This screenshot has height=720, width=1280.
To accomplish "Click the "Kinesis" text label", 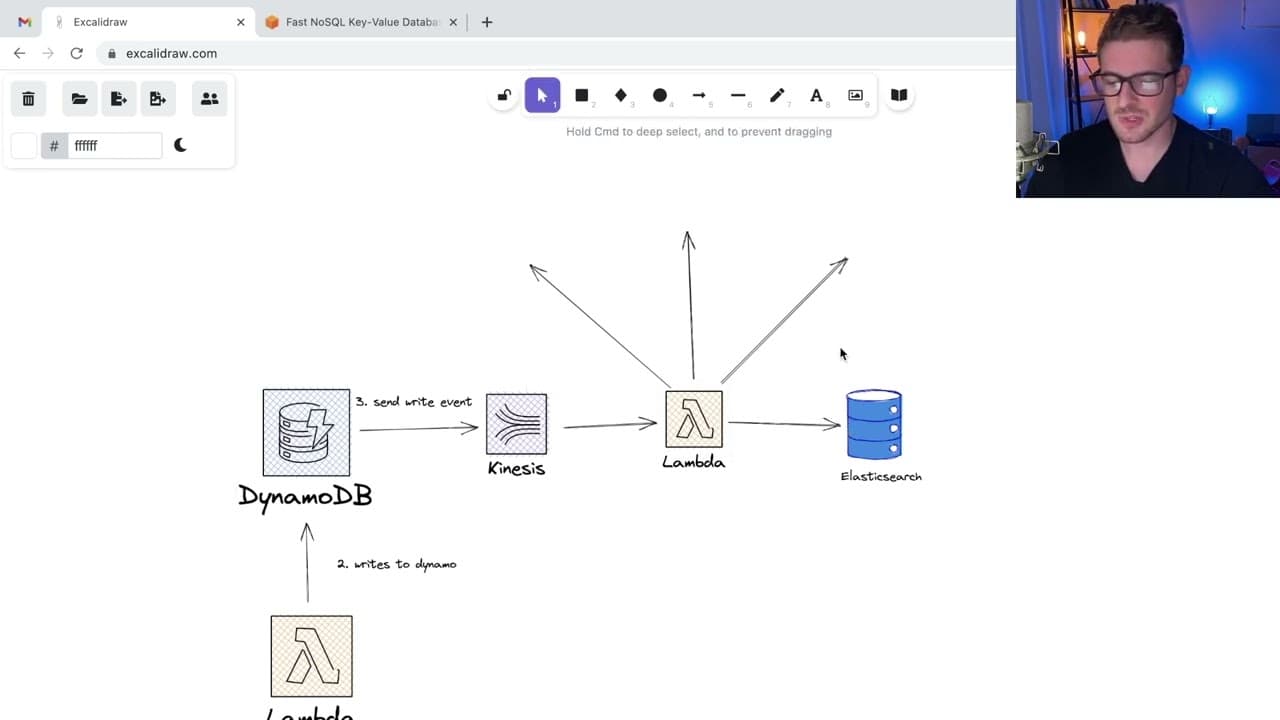I will point(516,468).
